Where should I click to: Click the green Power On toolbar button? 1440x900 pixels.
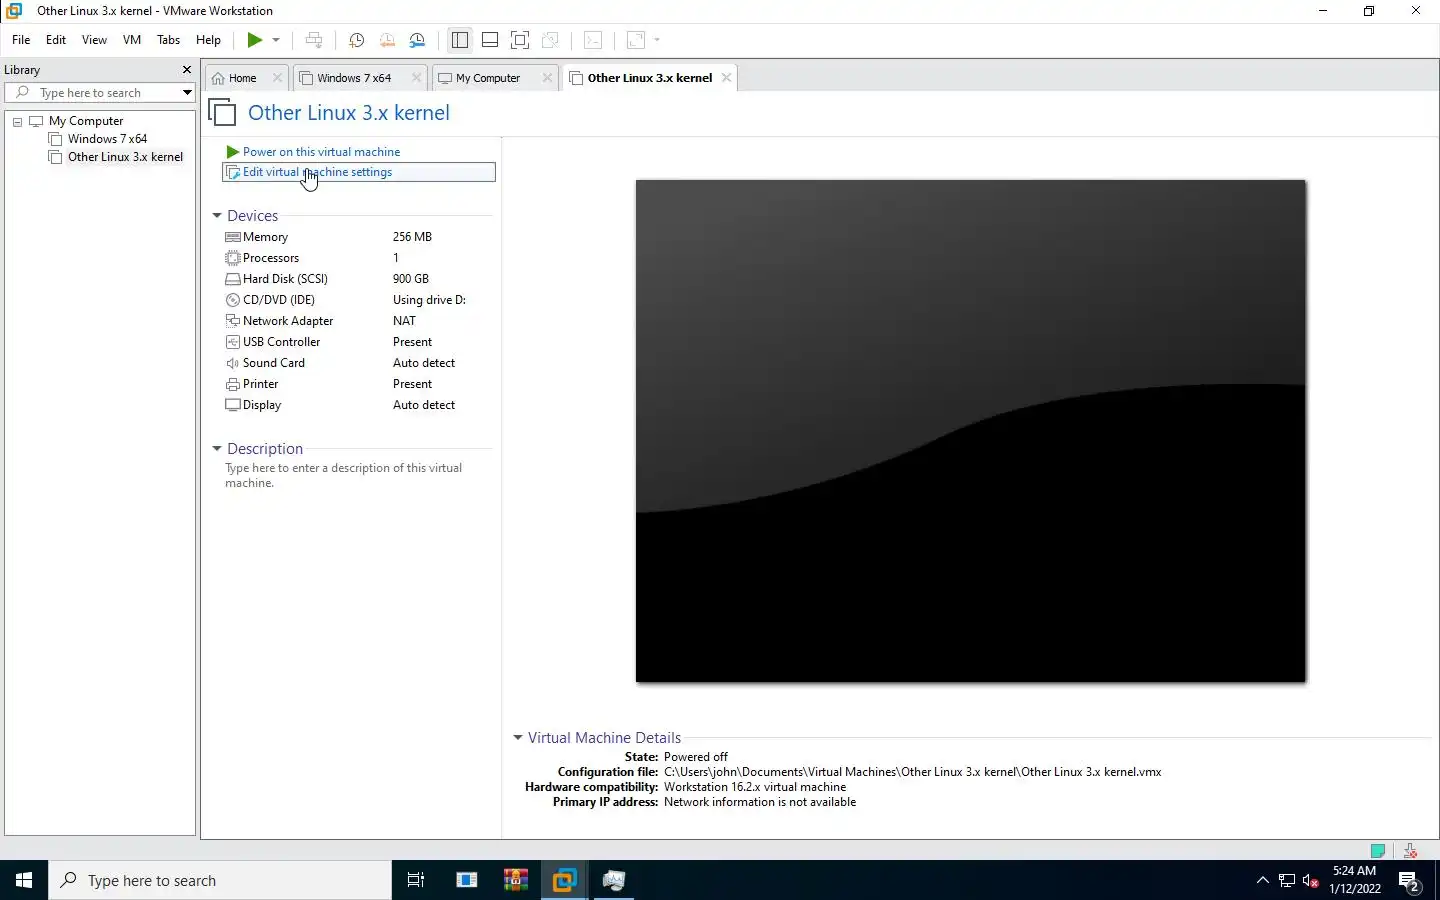pos(255,40)
